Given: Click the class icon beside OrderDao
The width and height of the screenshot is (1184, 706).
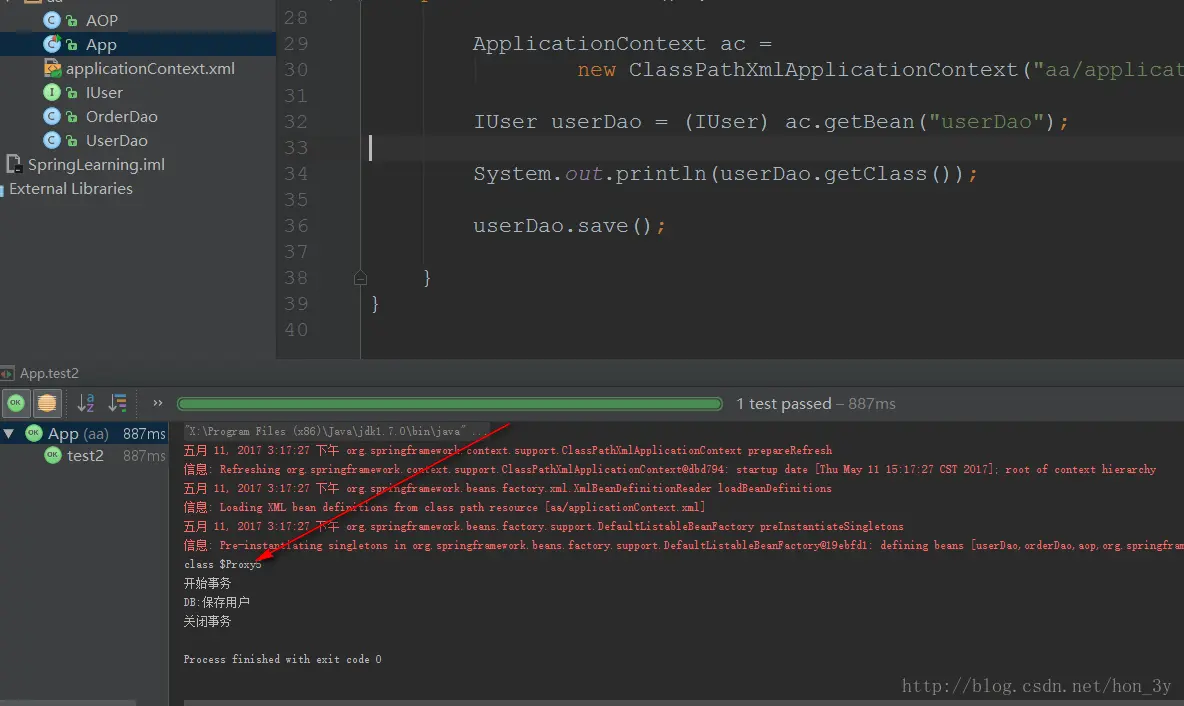Looking at the screenshot, I should tap(51, 116).
